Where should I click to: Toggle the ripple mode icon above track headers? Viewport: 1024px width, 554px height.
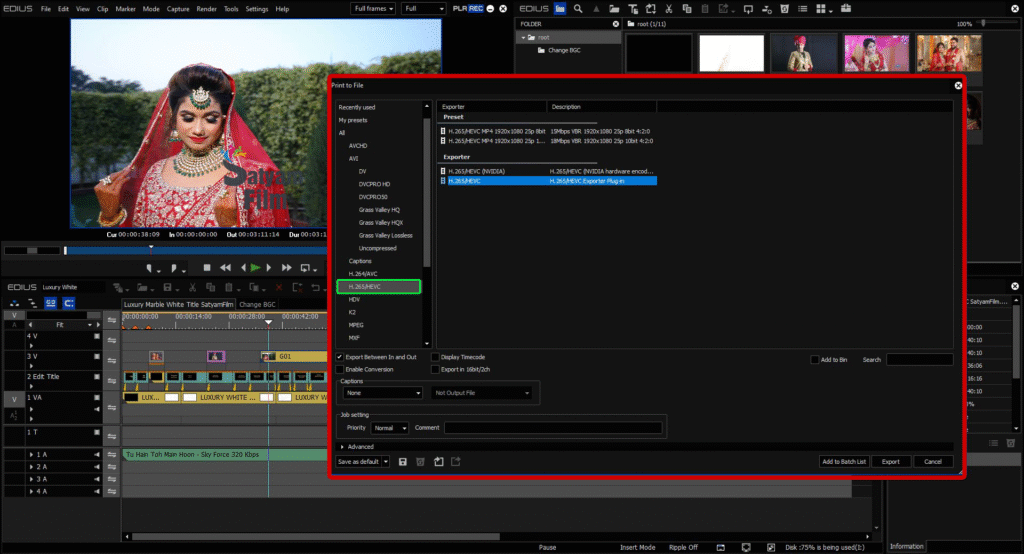(32, 303)
